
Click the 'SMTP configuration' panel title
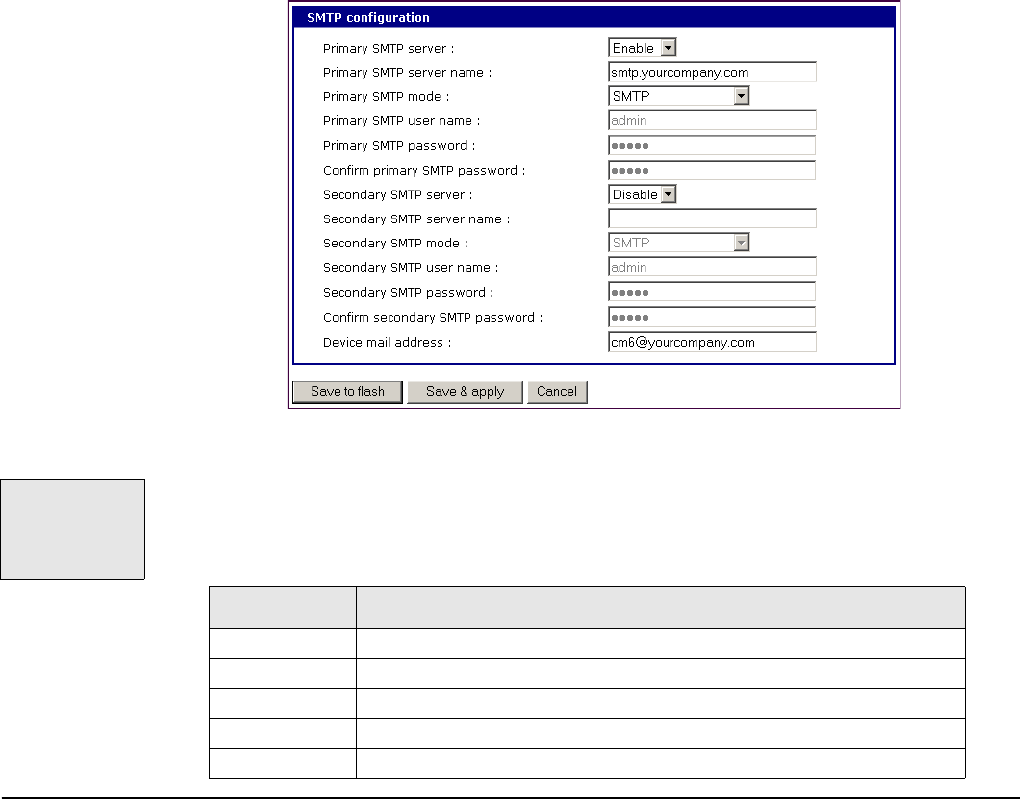pyautogui.click(x=368, y=18)
